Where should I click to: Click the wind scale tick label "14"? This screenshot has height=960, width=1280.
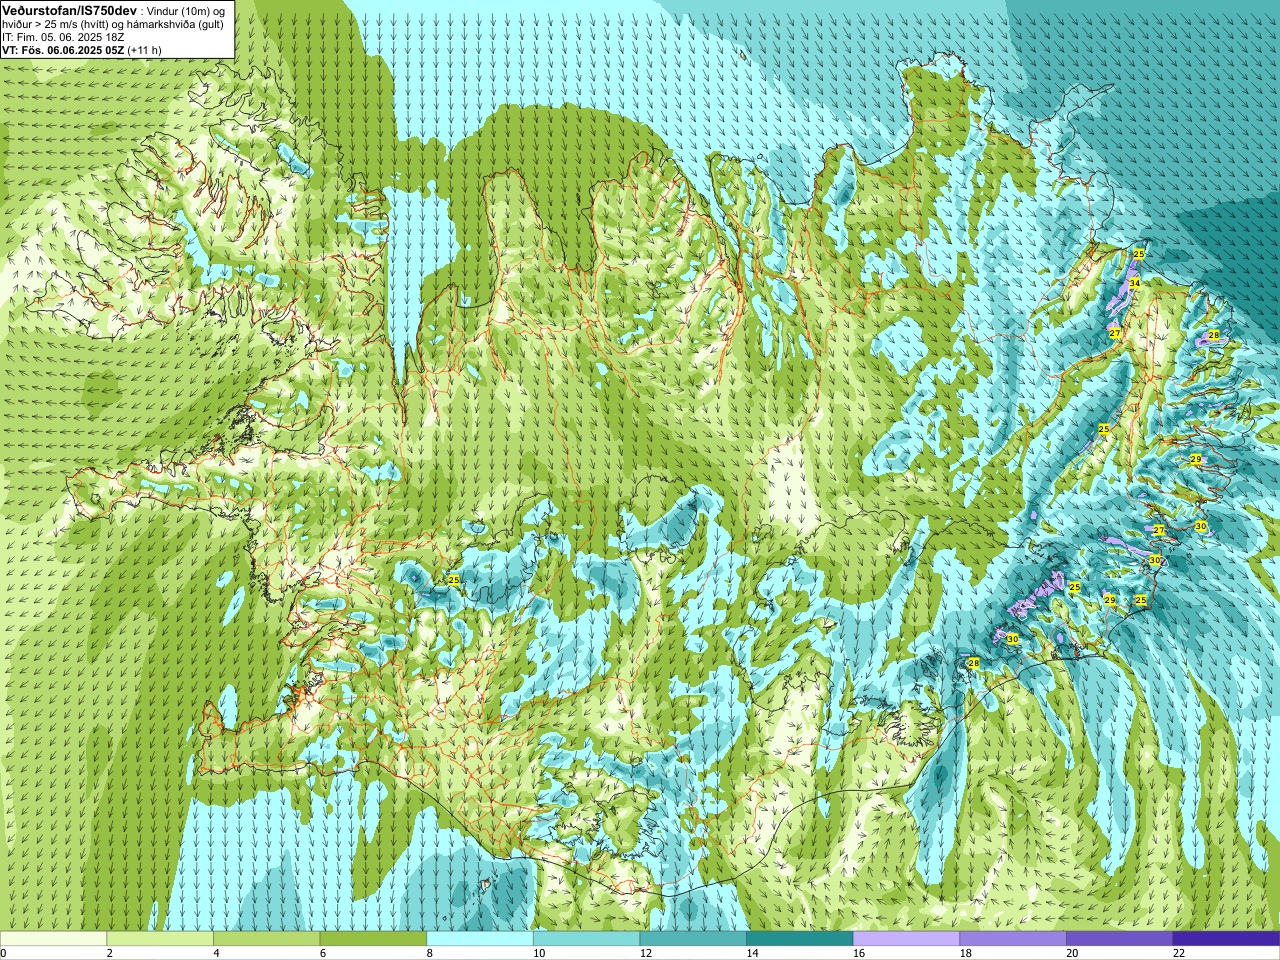[752, 953]
